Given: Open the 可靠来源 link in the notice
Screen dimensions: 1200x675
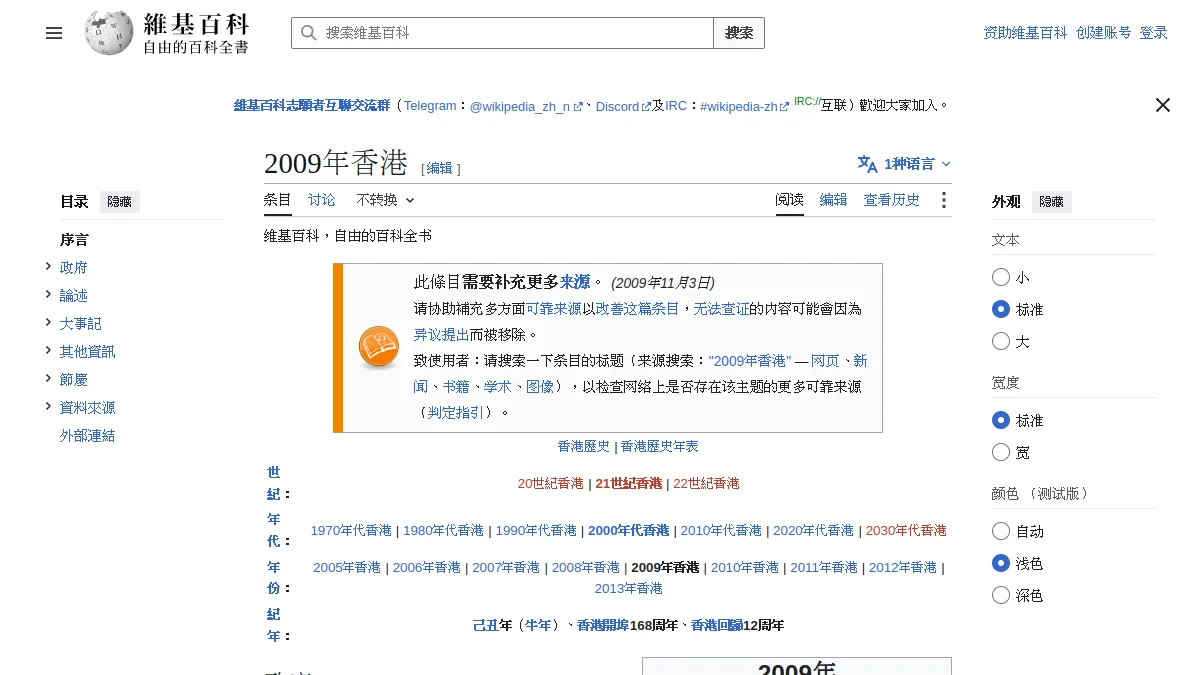Looking at the screenshot, I should tap(554, 309).
